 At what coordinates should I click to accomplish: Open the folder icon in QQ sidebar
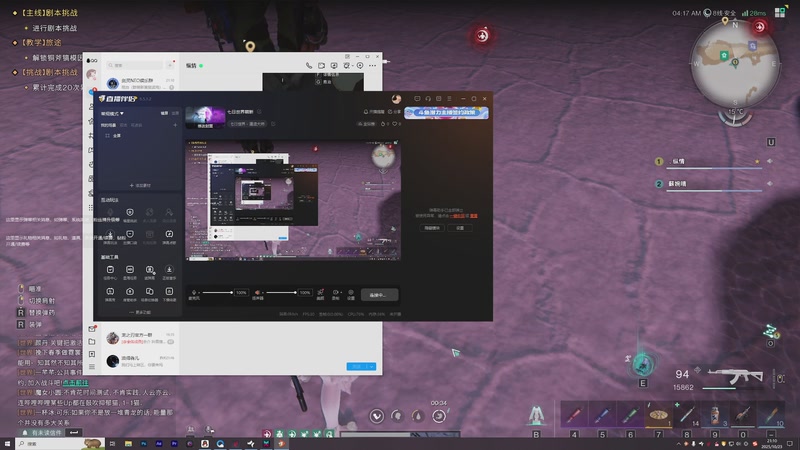coord(92,342)
